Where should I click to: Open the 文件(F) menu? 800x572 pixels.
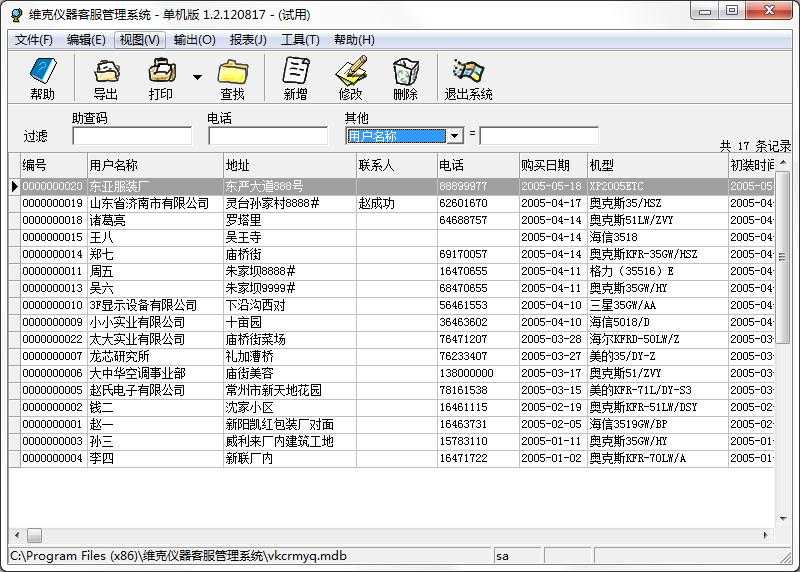(x=34, y=40)
